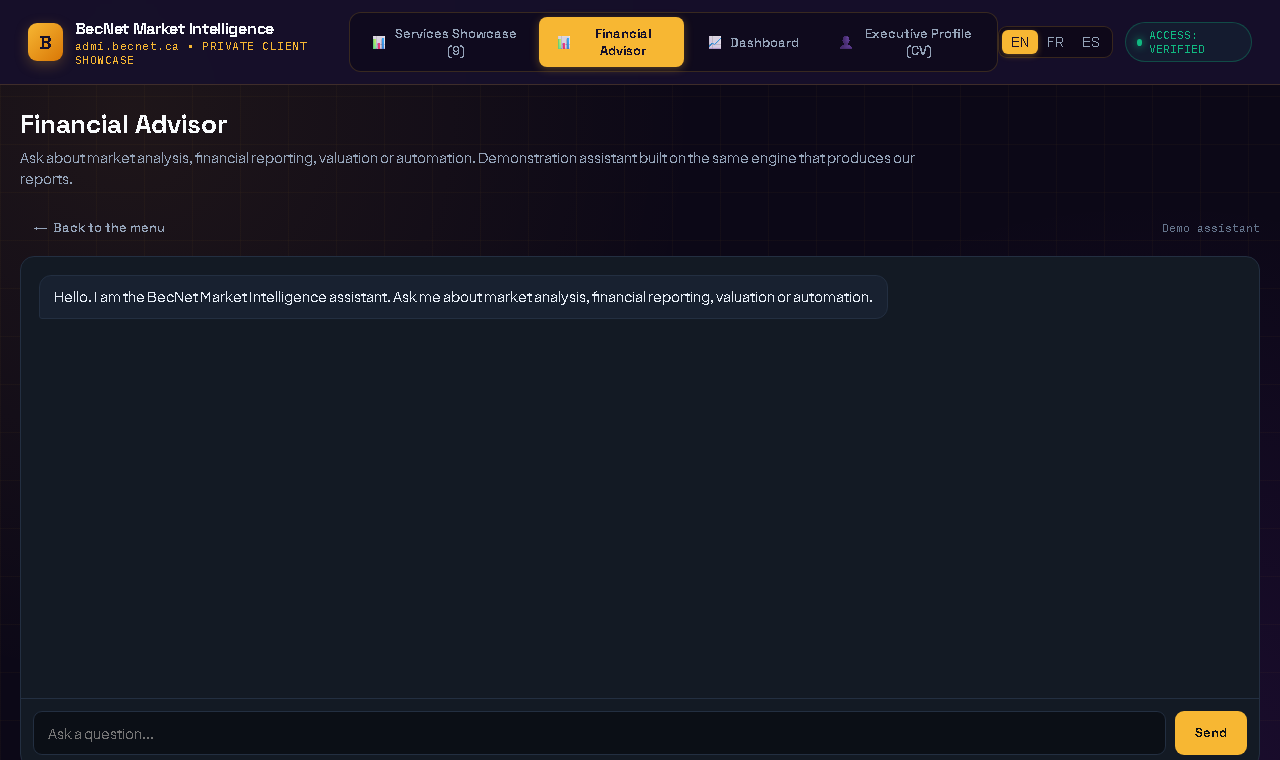Click the Dashboard line chart icon
This screenshot has width=1280, height=760.
[715, 42]
